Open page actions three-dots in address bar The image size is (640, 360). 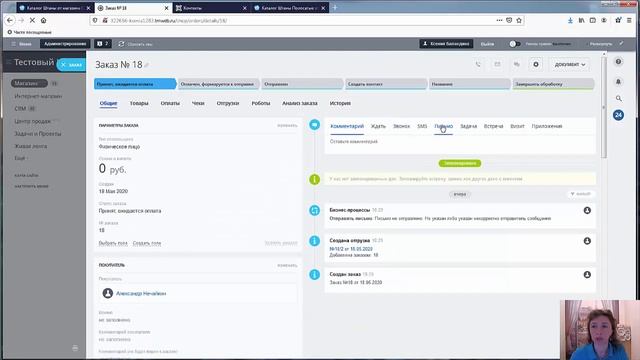[x=499, y=20]
